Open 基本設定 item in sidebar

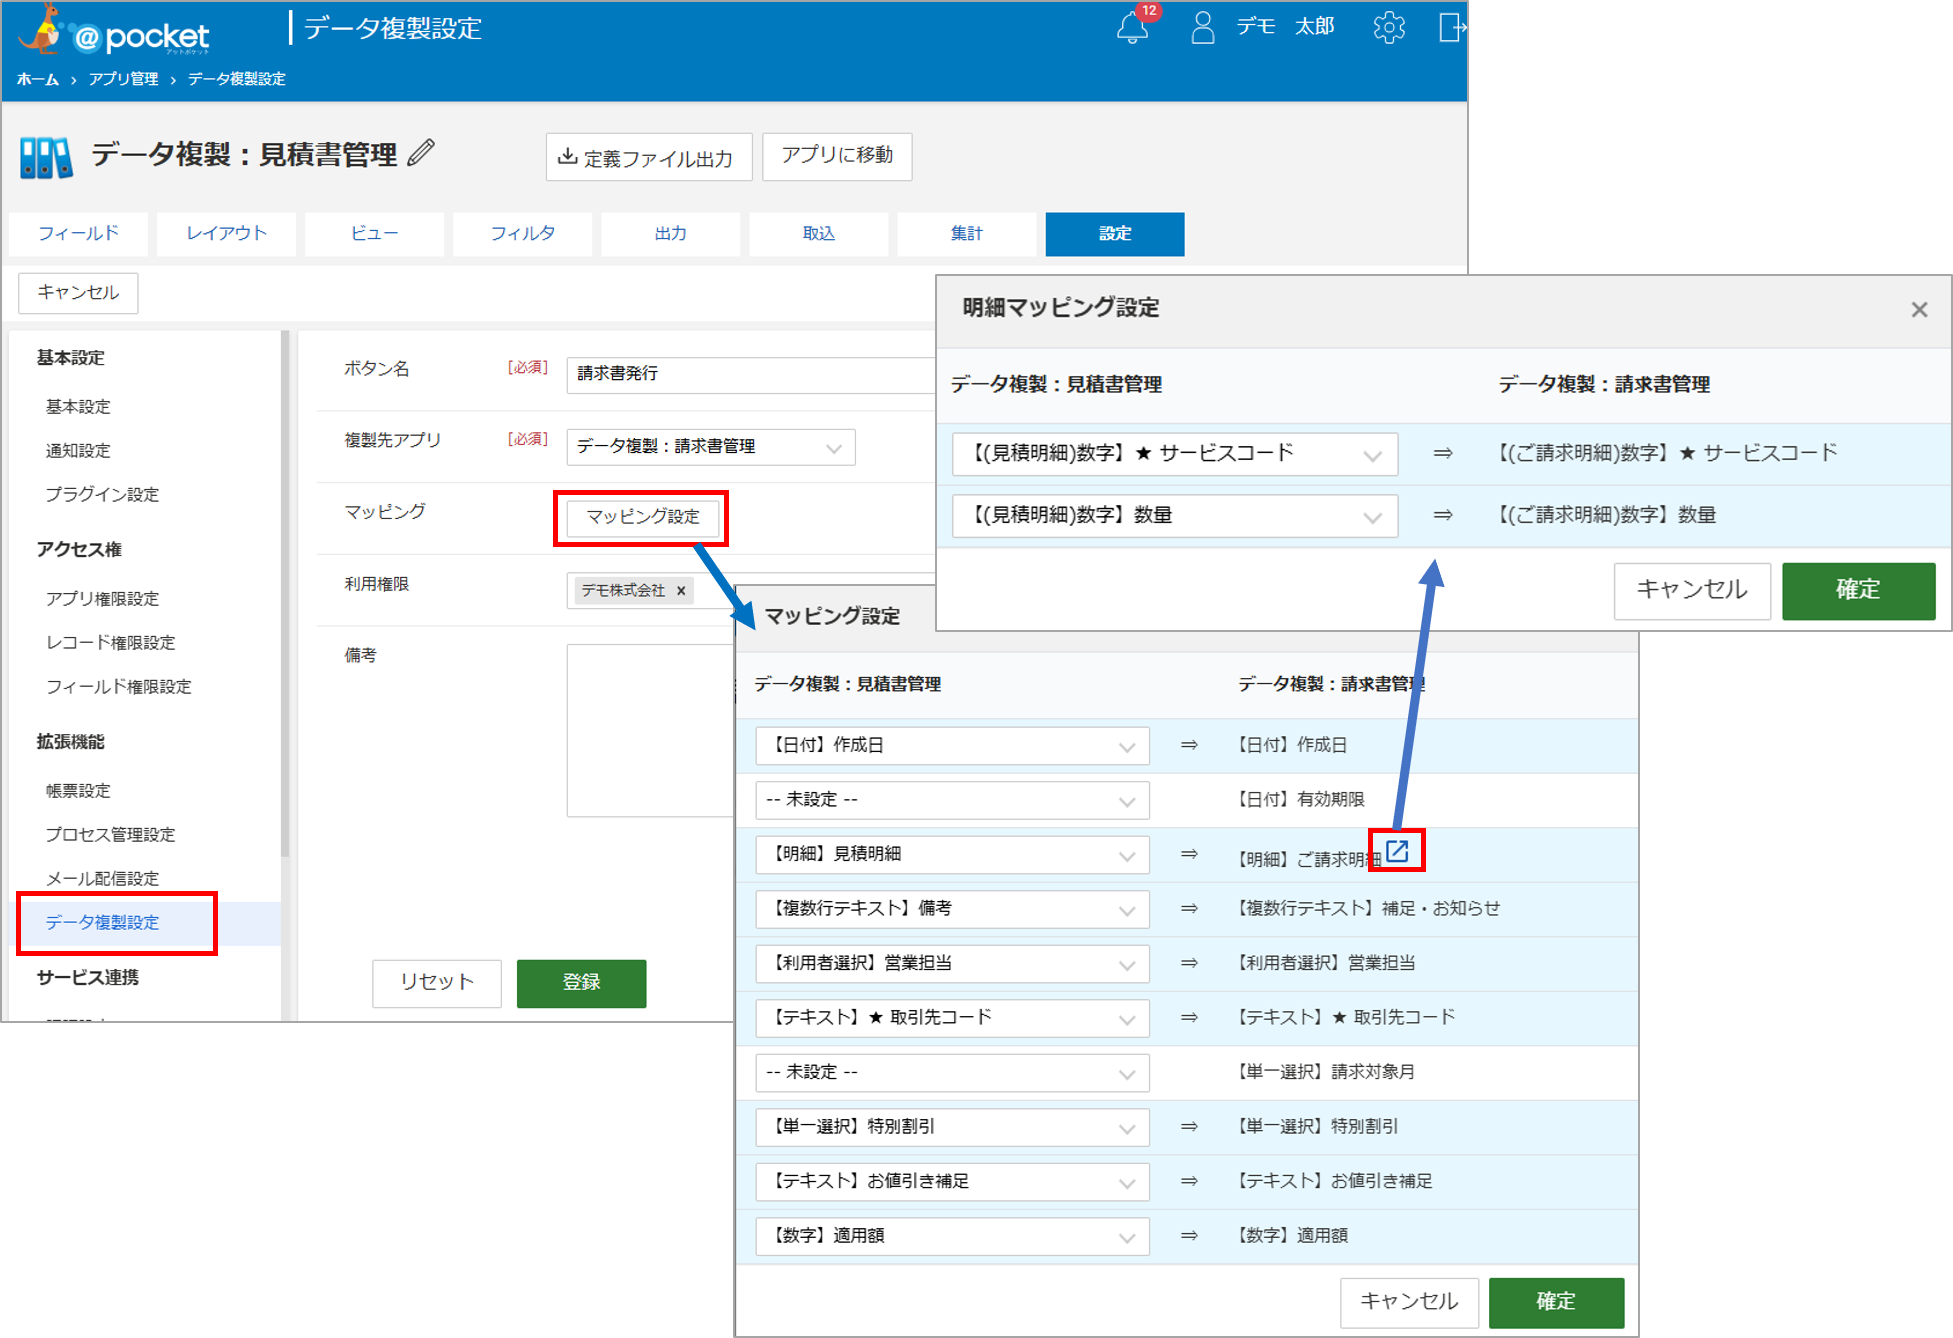tap(78, 407)
